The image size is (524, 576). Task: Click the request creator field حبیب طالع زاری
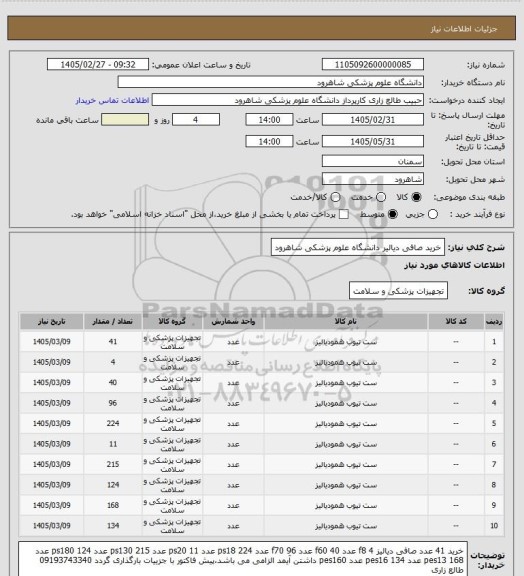tap(288, 100)
